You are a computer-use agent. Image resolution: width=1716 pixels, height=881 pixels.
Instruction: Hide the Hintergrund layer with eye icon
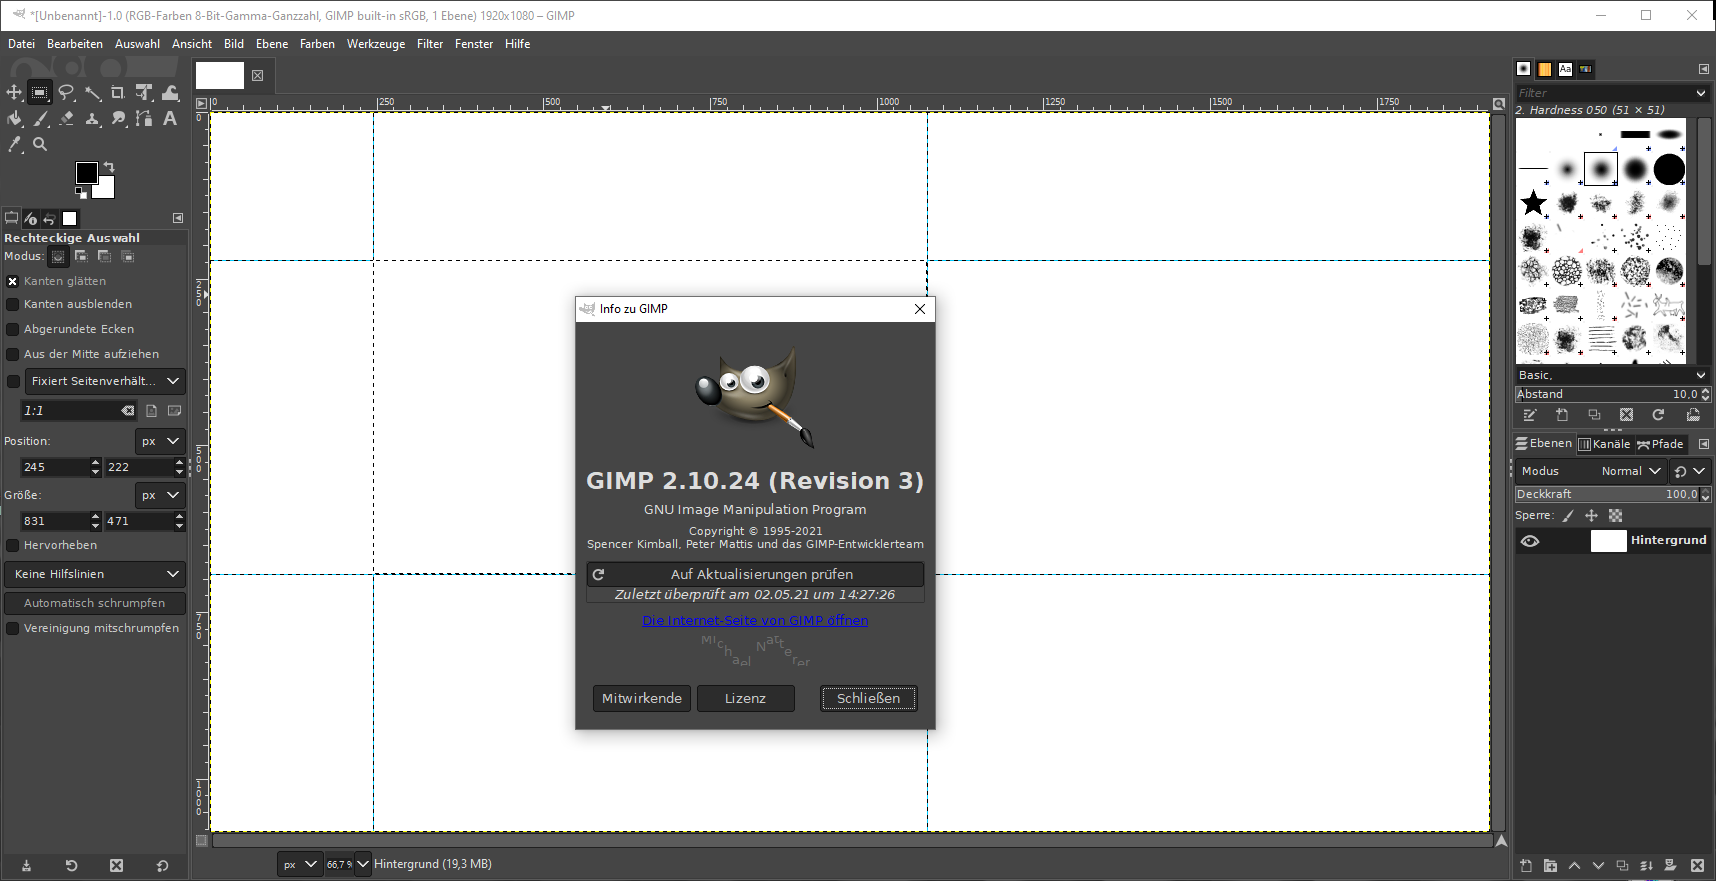(x=1530, y=541)
